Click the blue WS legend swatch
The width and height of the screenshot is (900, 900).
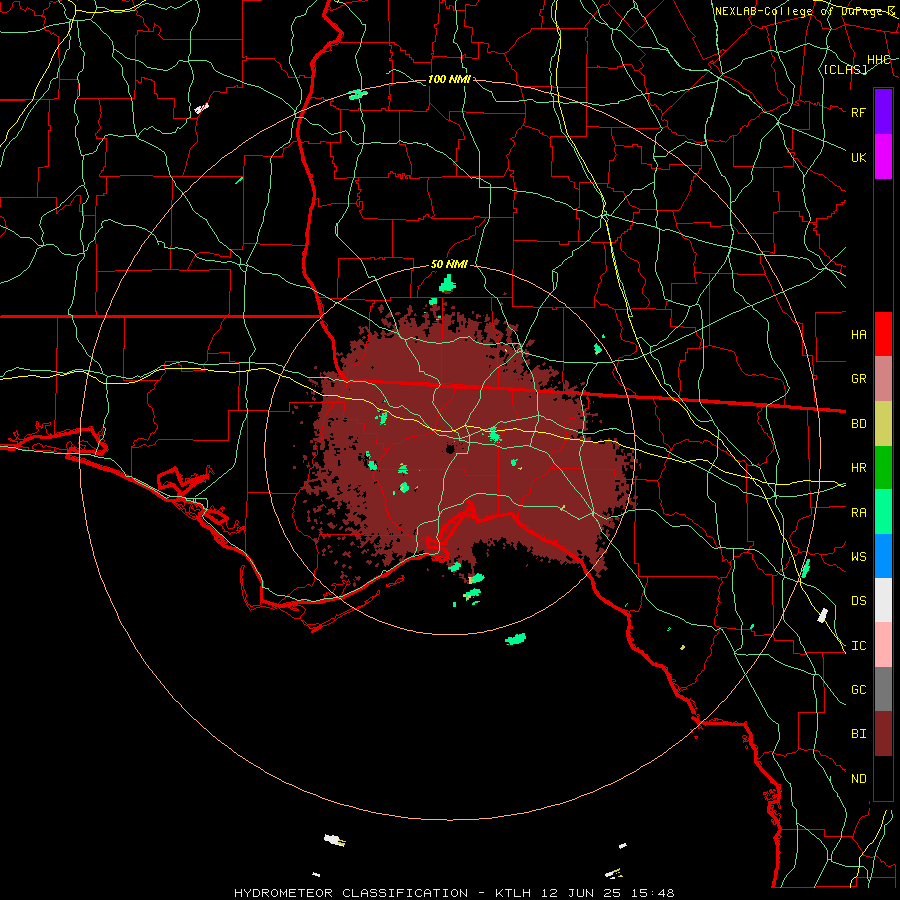pos(883,556)
